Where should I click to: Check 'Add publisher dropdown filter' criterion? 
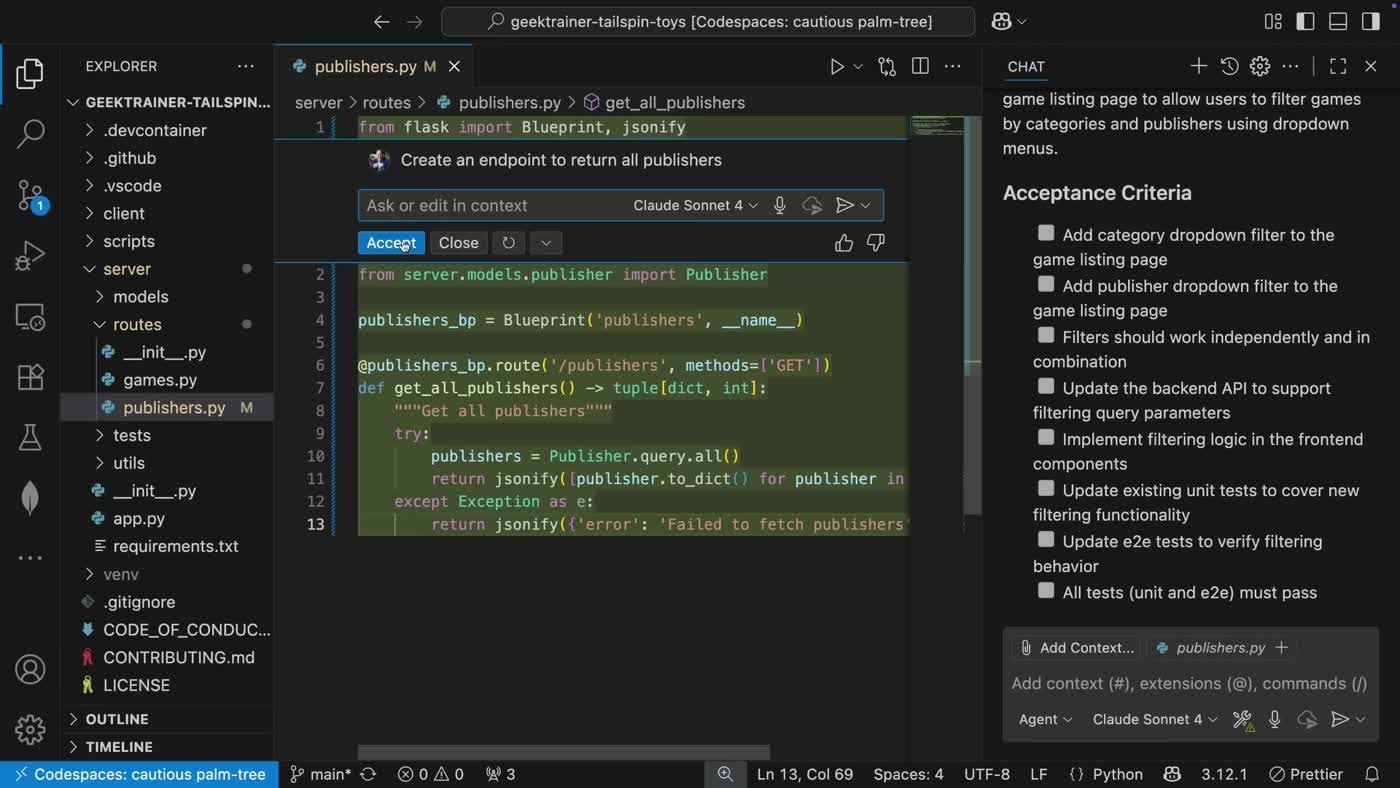[x=1046, y=284]
